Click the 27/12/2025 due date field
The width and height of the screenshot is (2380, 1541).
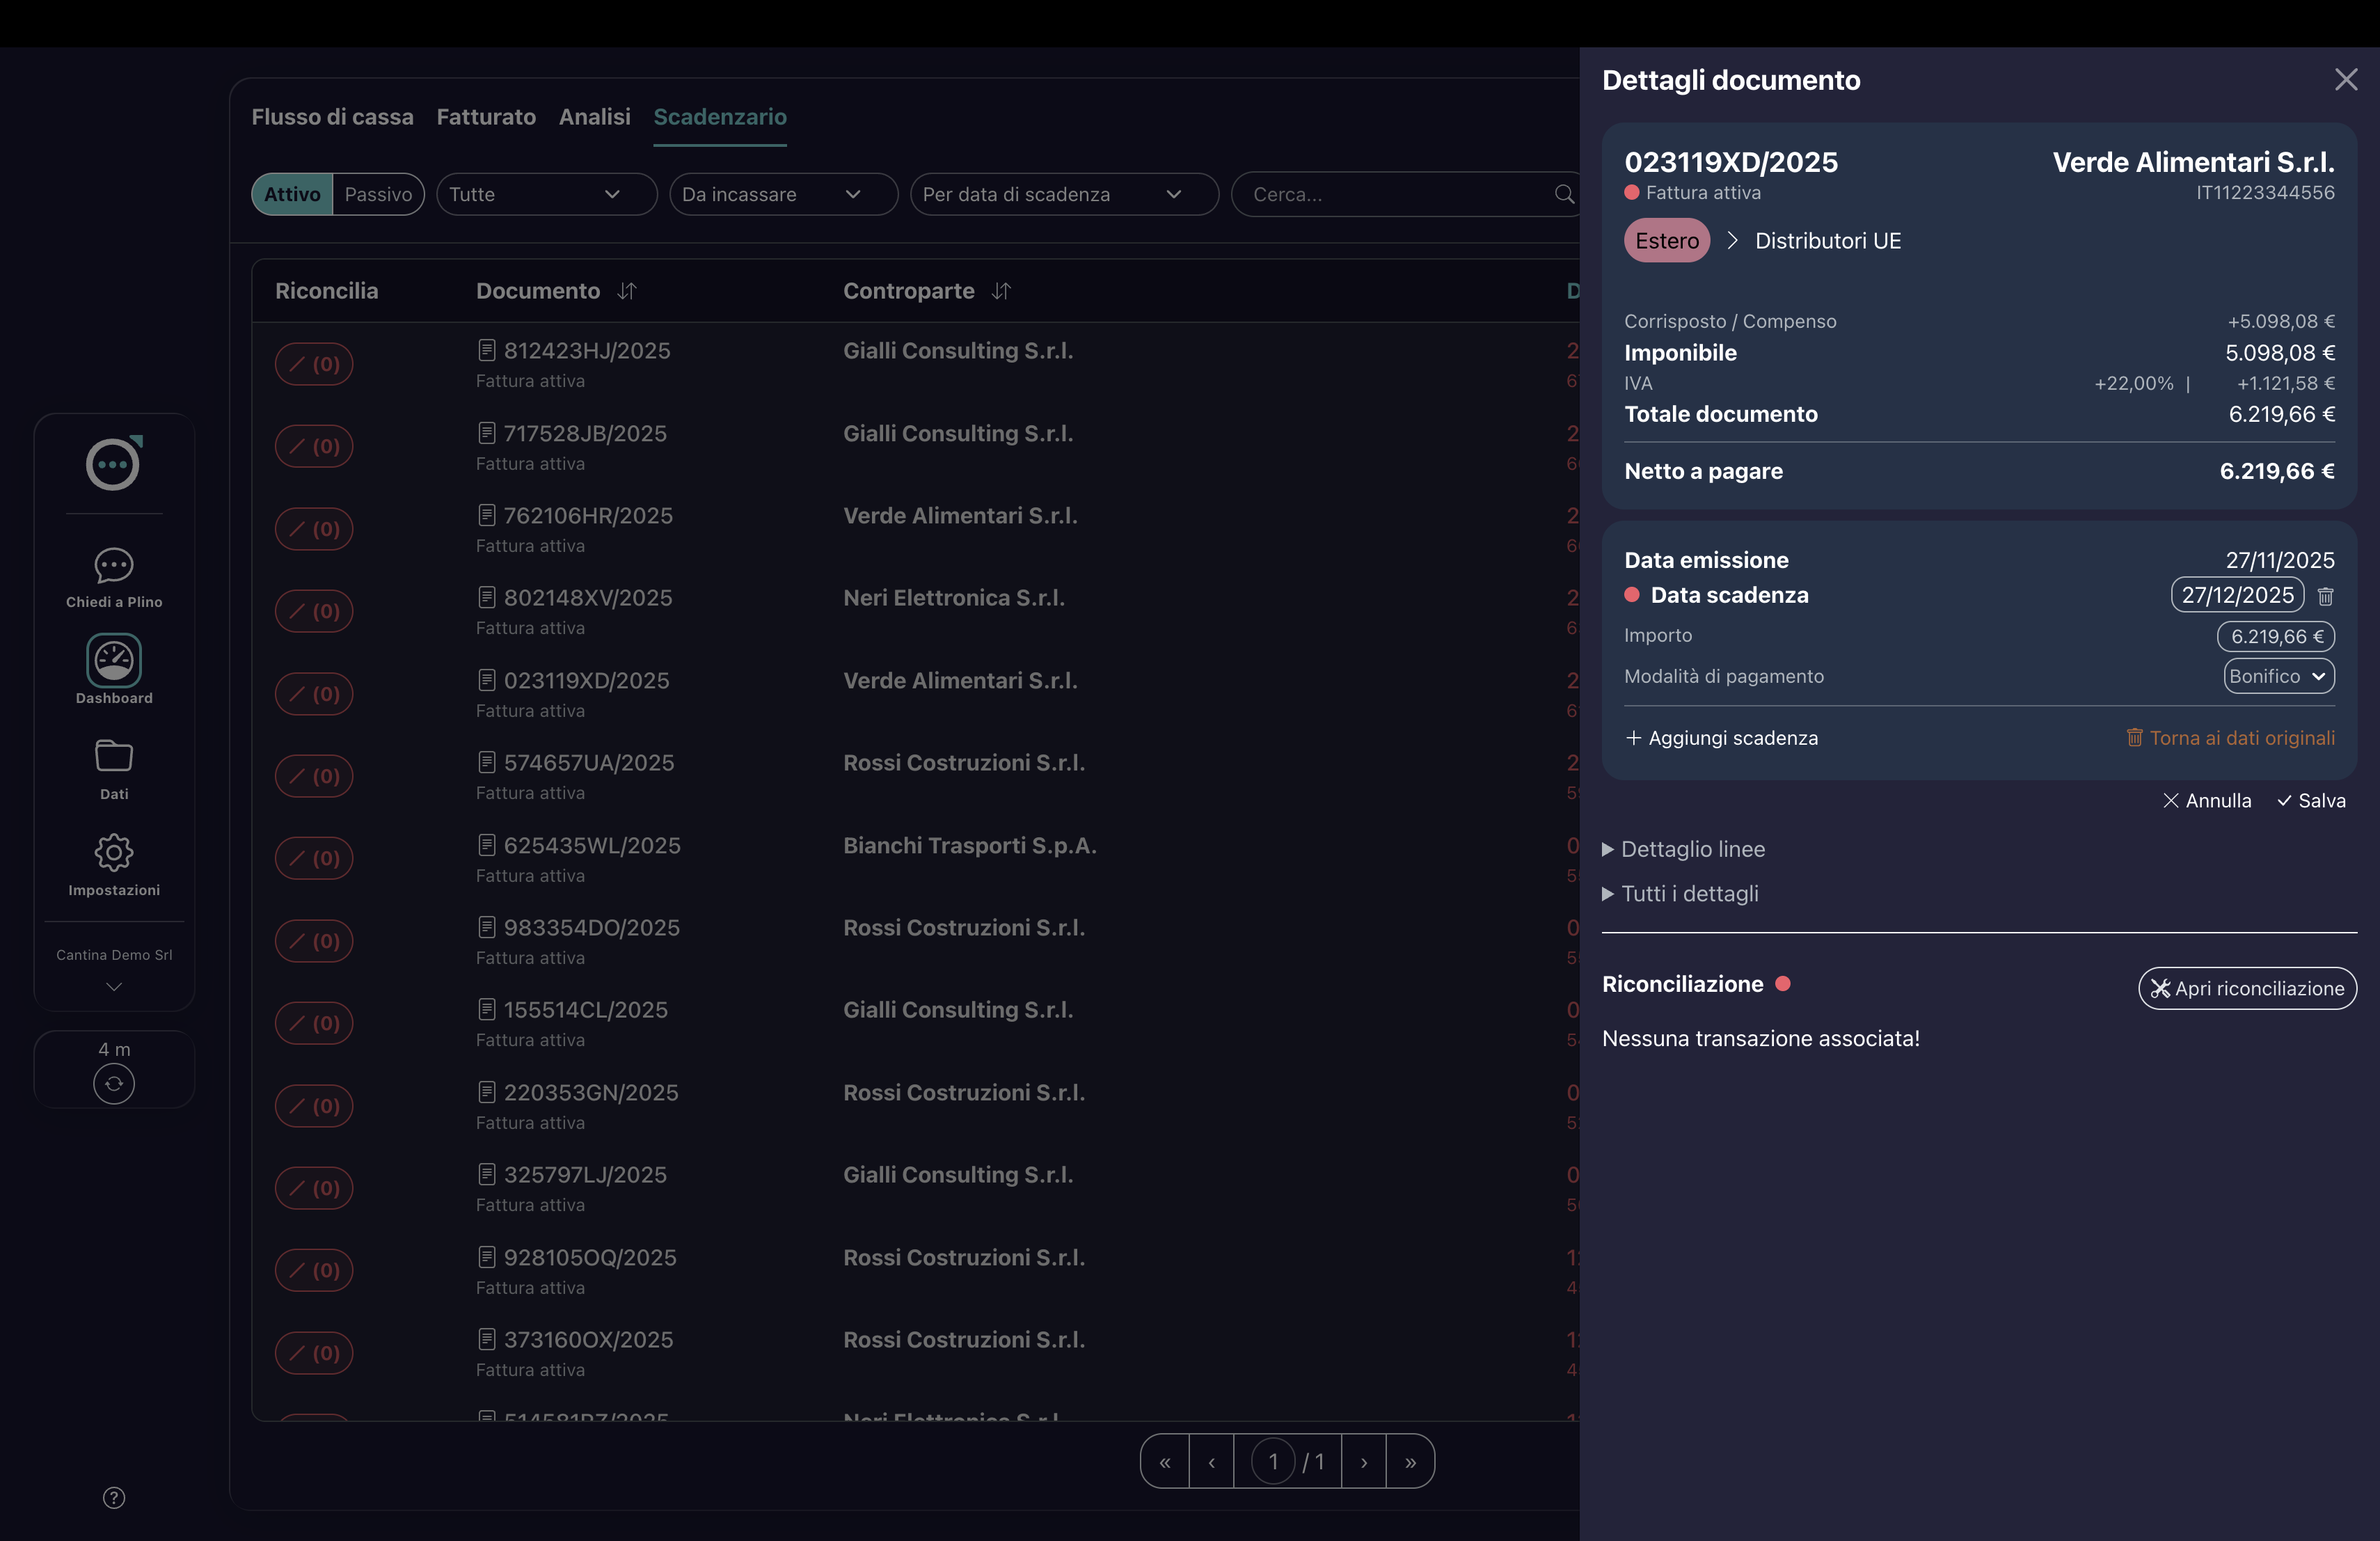pyautogui.click(x=2237, y=595)
